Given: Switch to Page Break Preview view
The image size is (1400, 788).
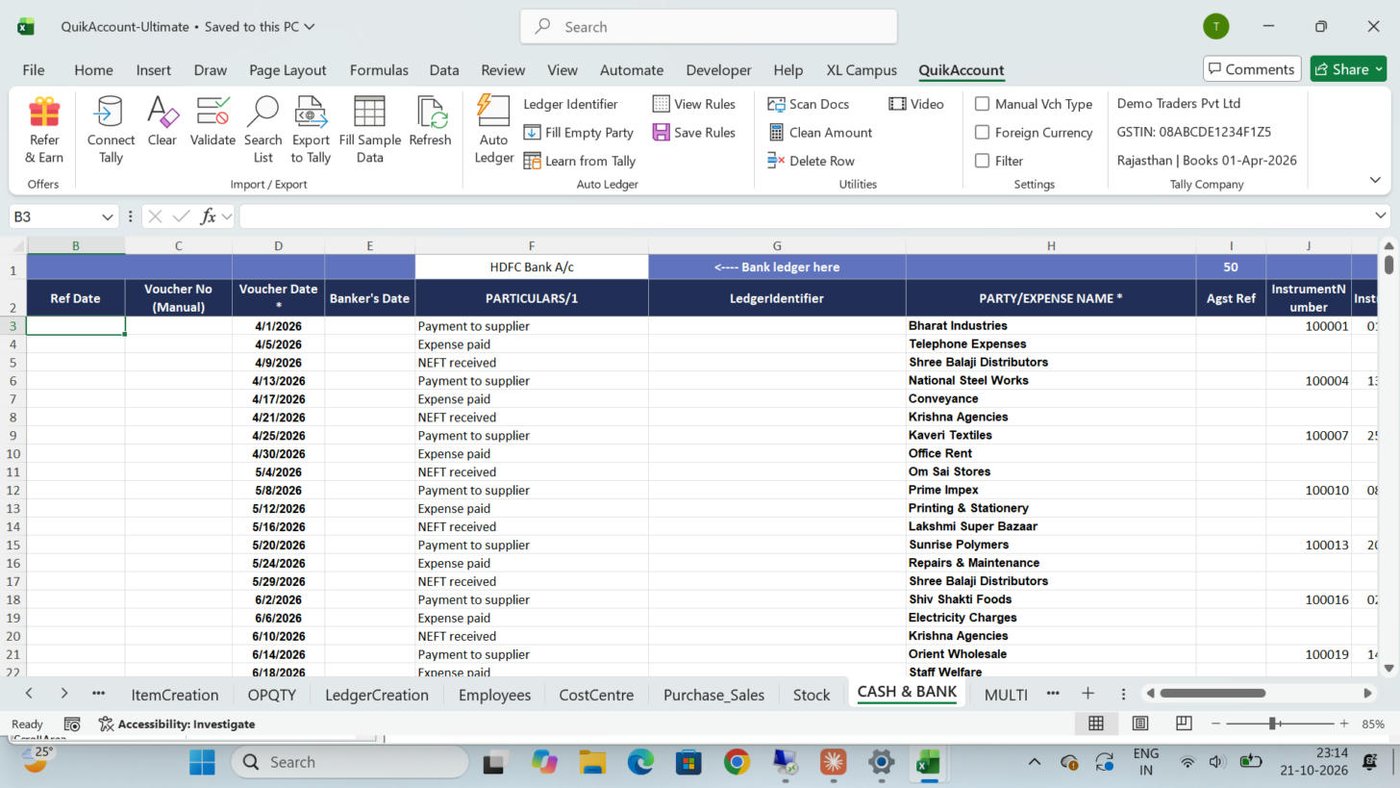Looking at the screenshot, I should pyautogui.click(x=1184, y=723).
